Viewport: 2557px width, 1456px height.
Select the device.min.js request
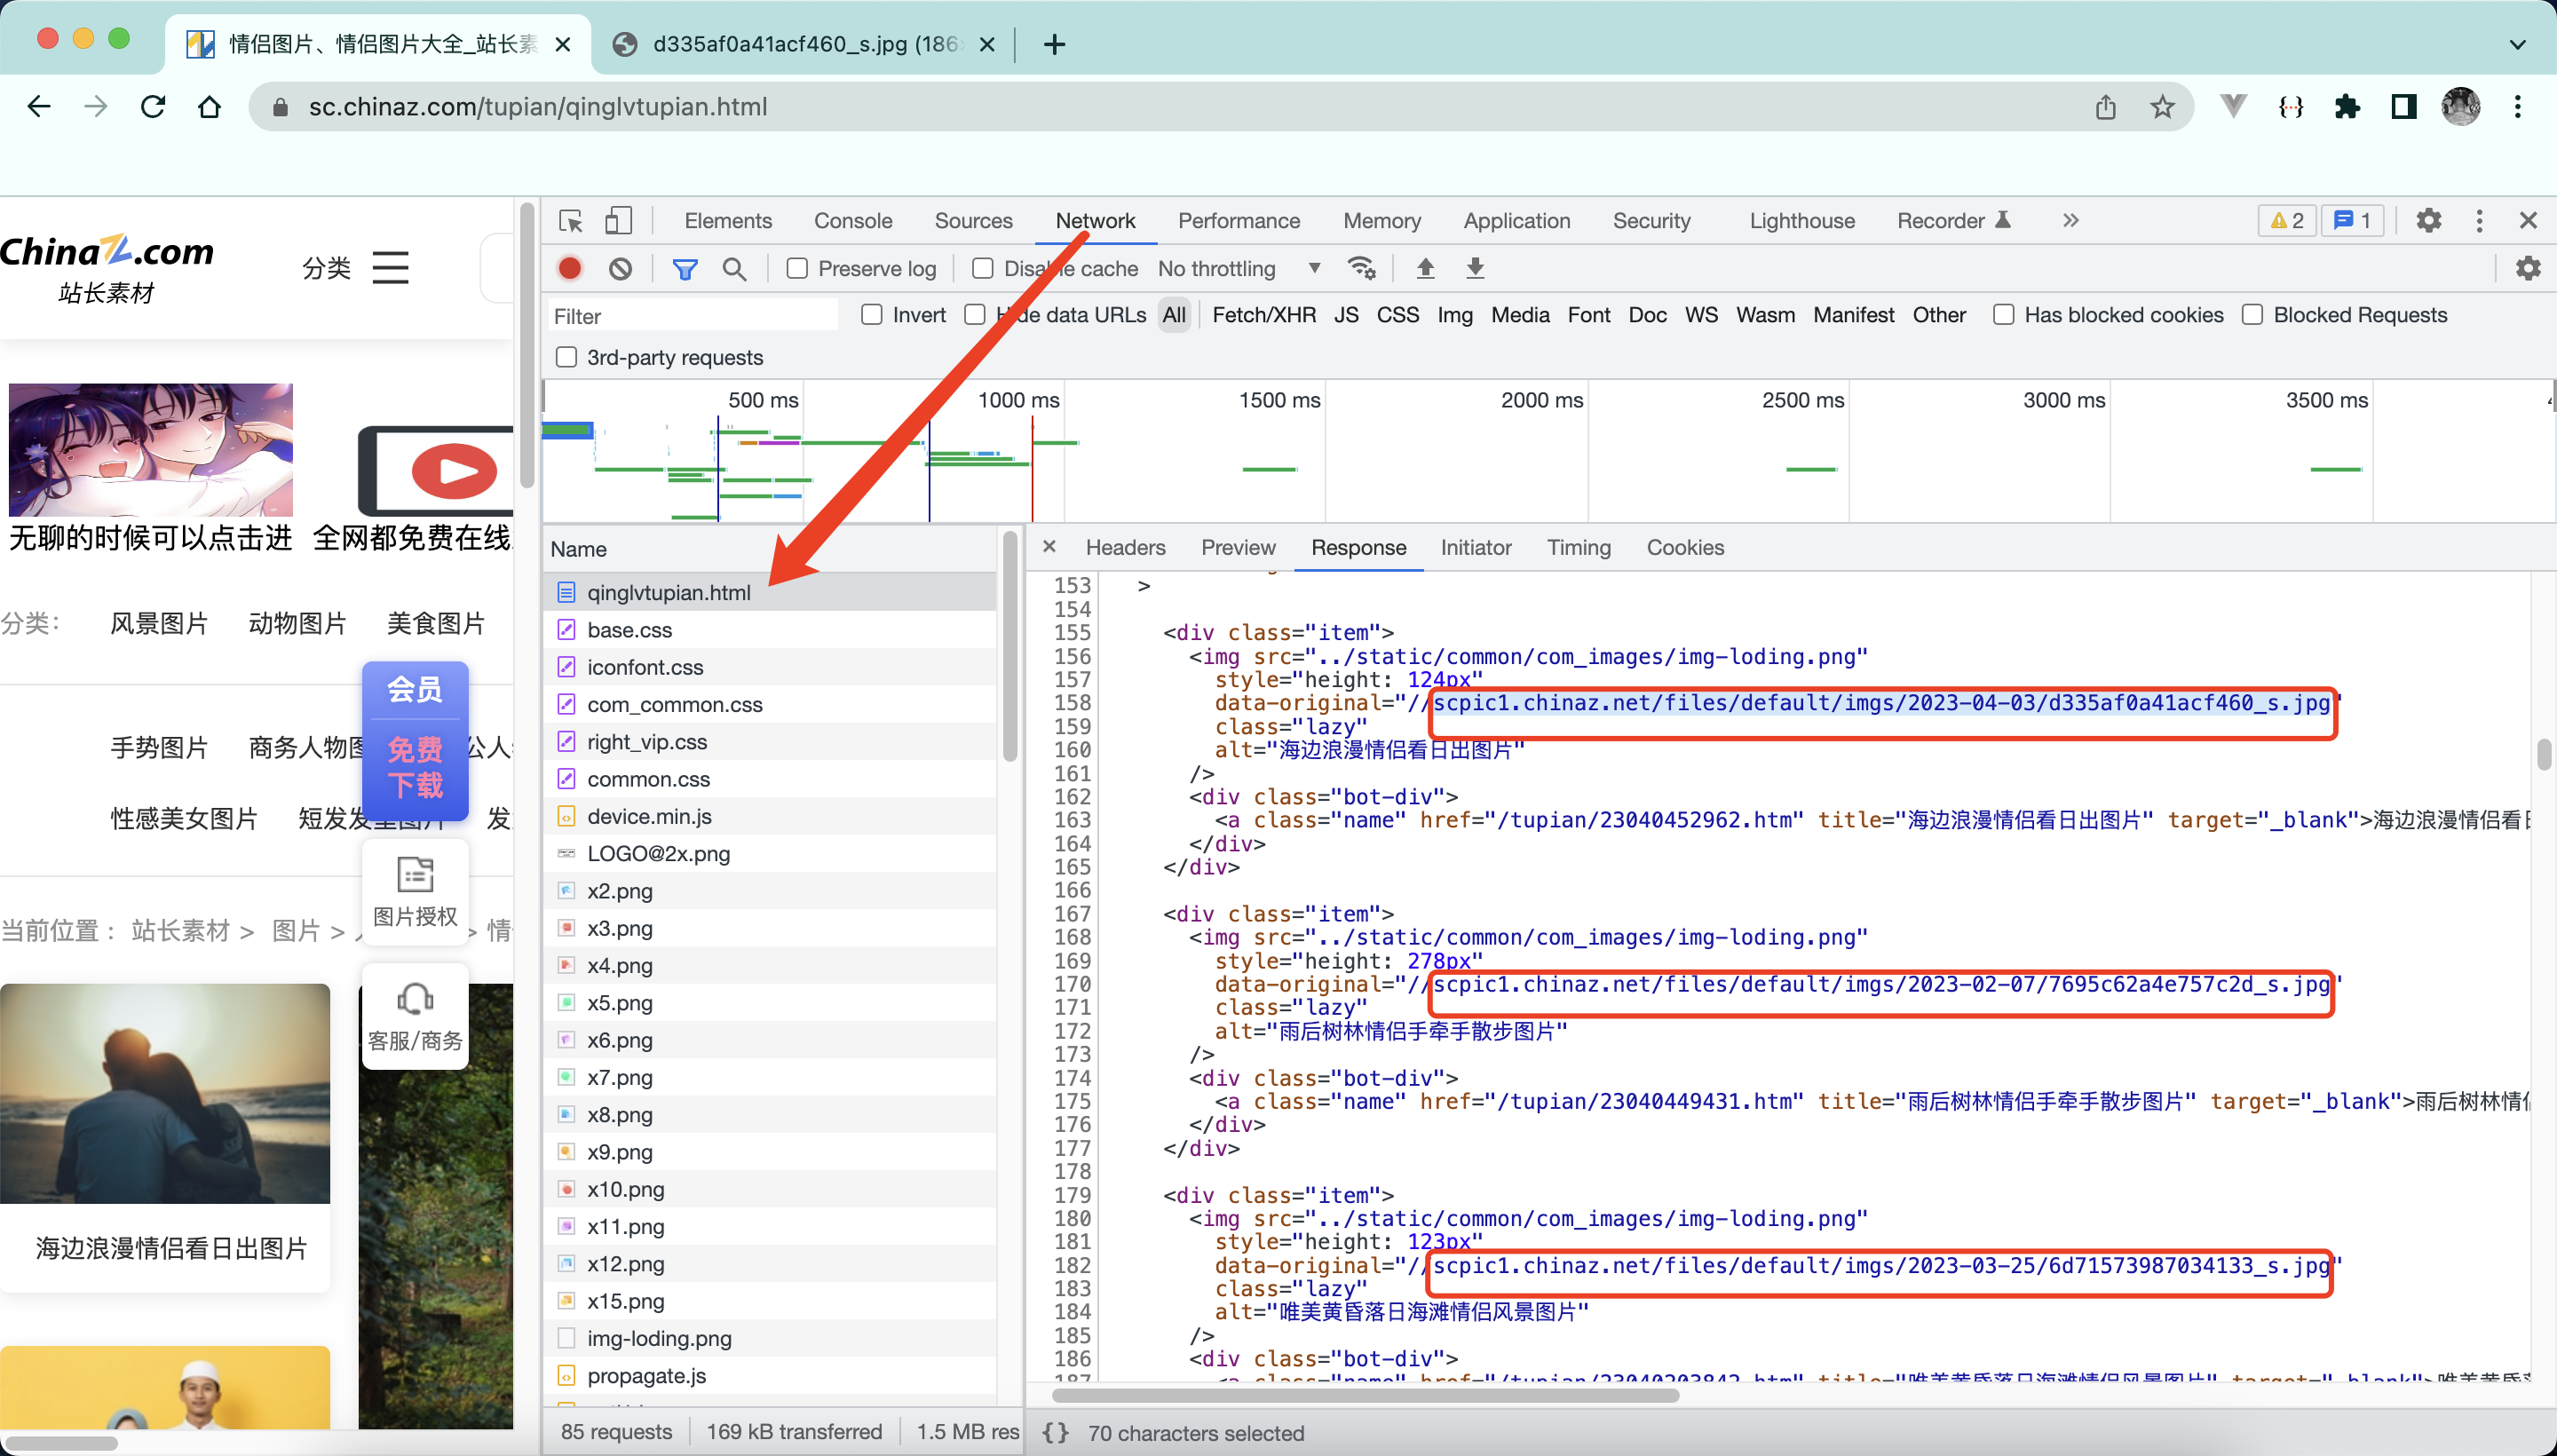coord(770,816)
